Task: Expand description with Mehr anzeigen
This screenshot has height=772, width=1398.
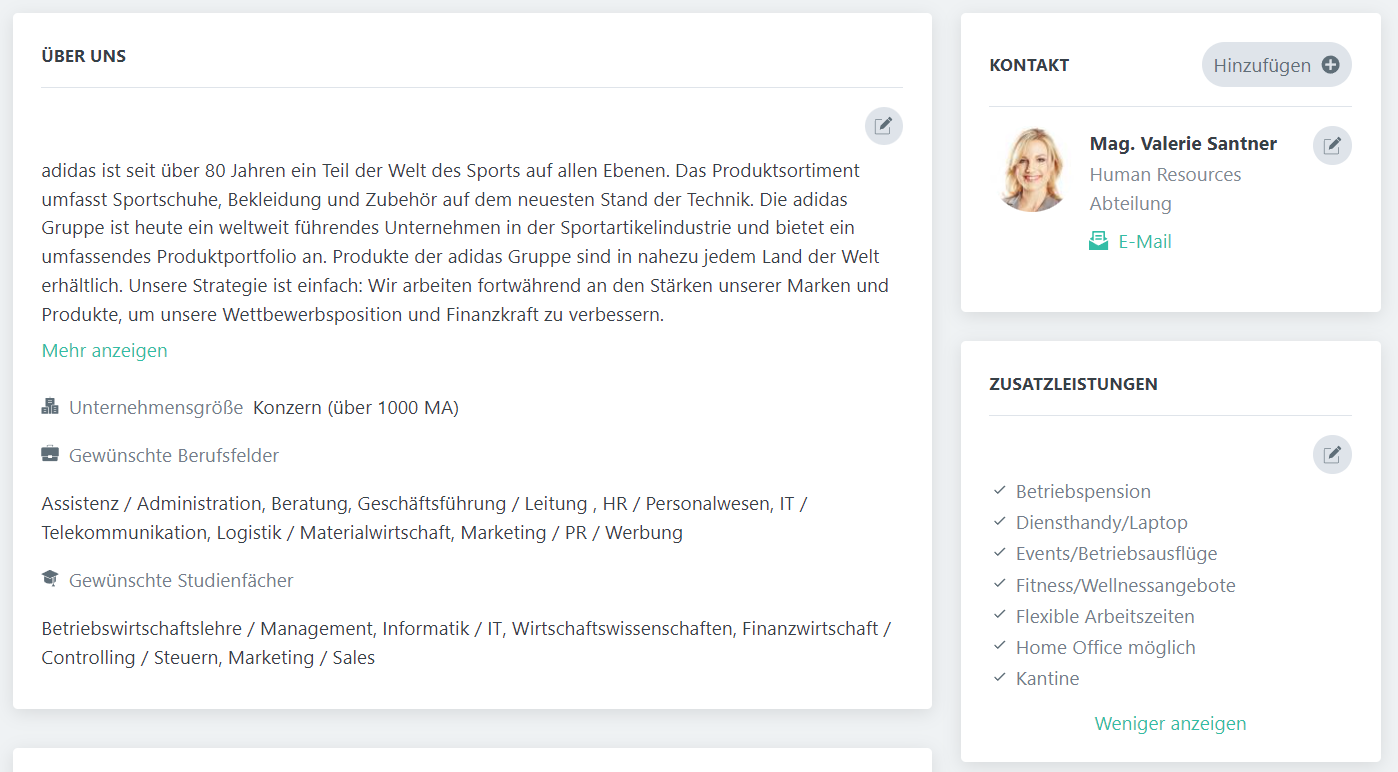Action: coord(105,351)
